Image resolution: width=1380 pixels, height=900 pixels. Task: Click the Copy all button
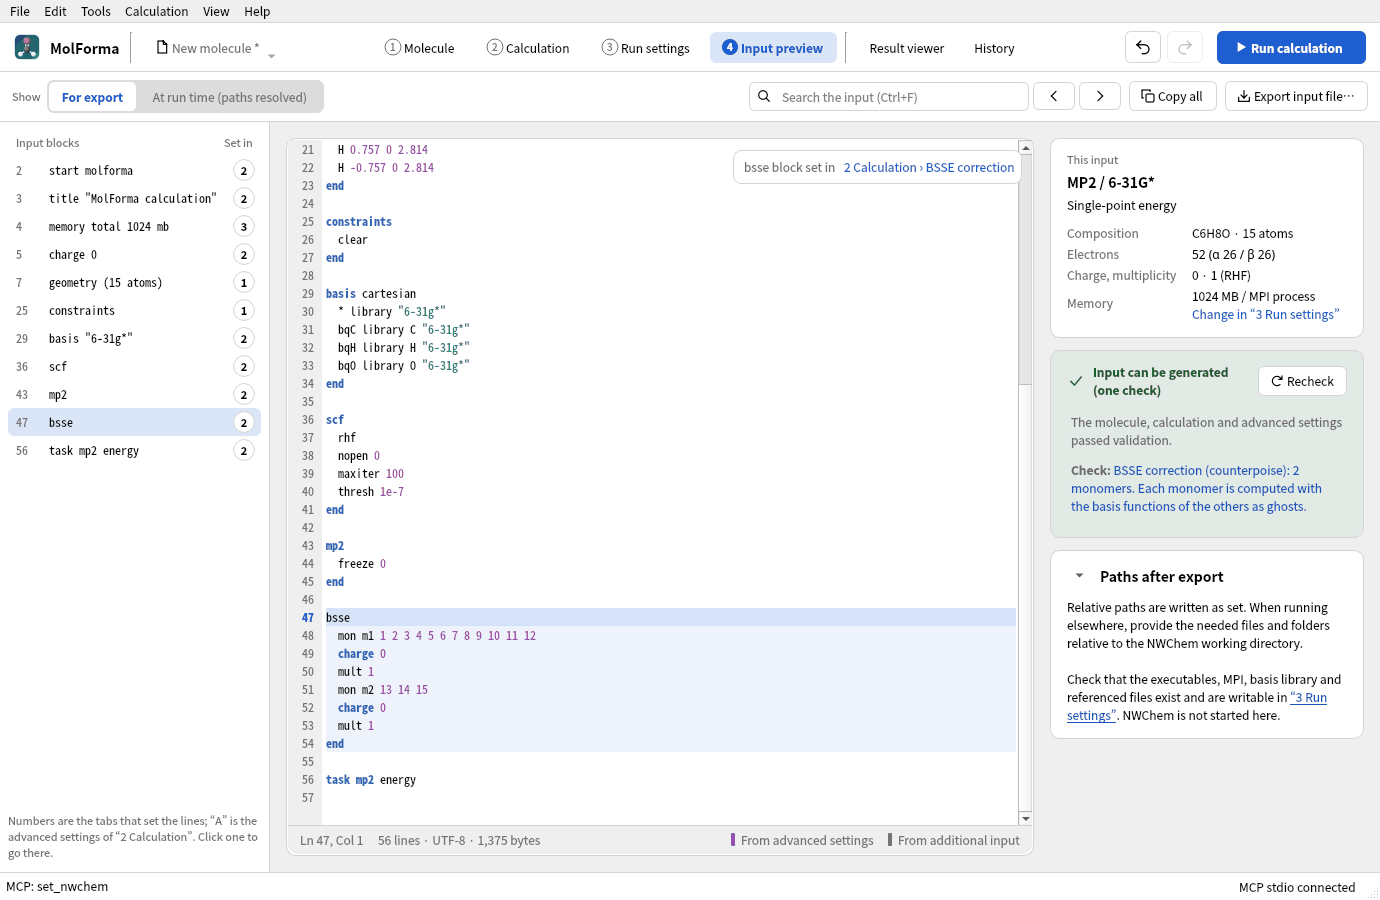pos(1172,96)
